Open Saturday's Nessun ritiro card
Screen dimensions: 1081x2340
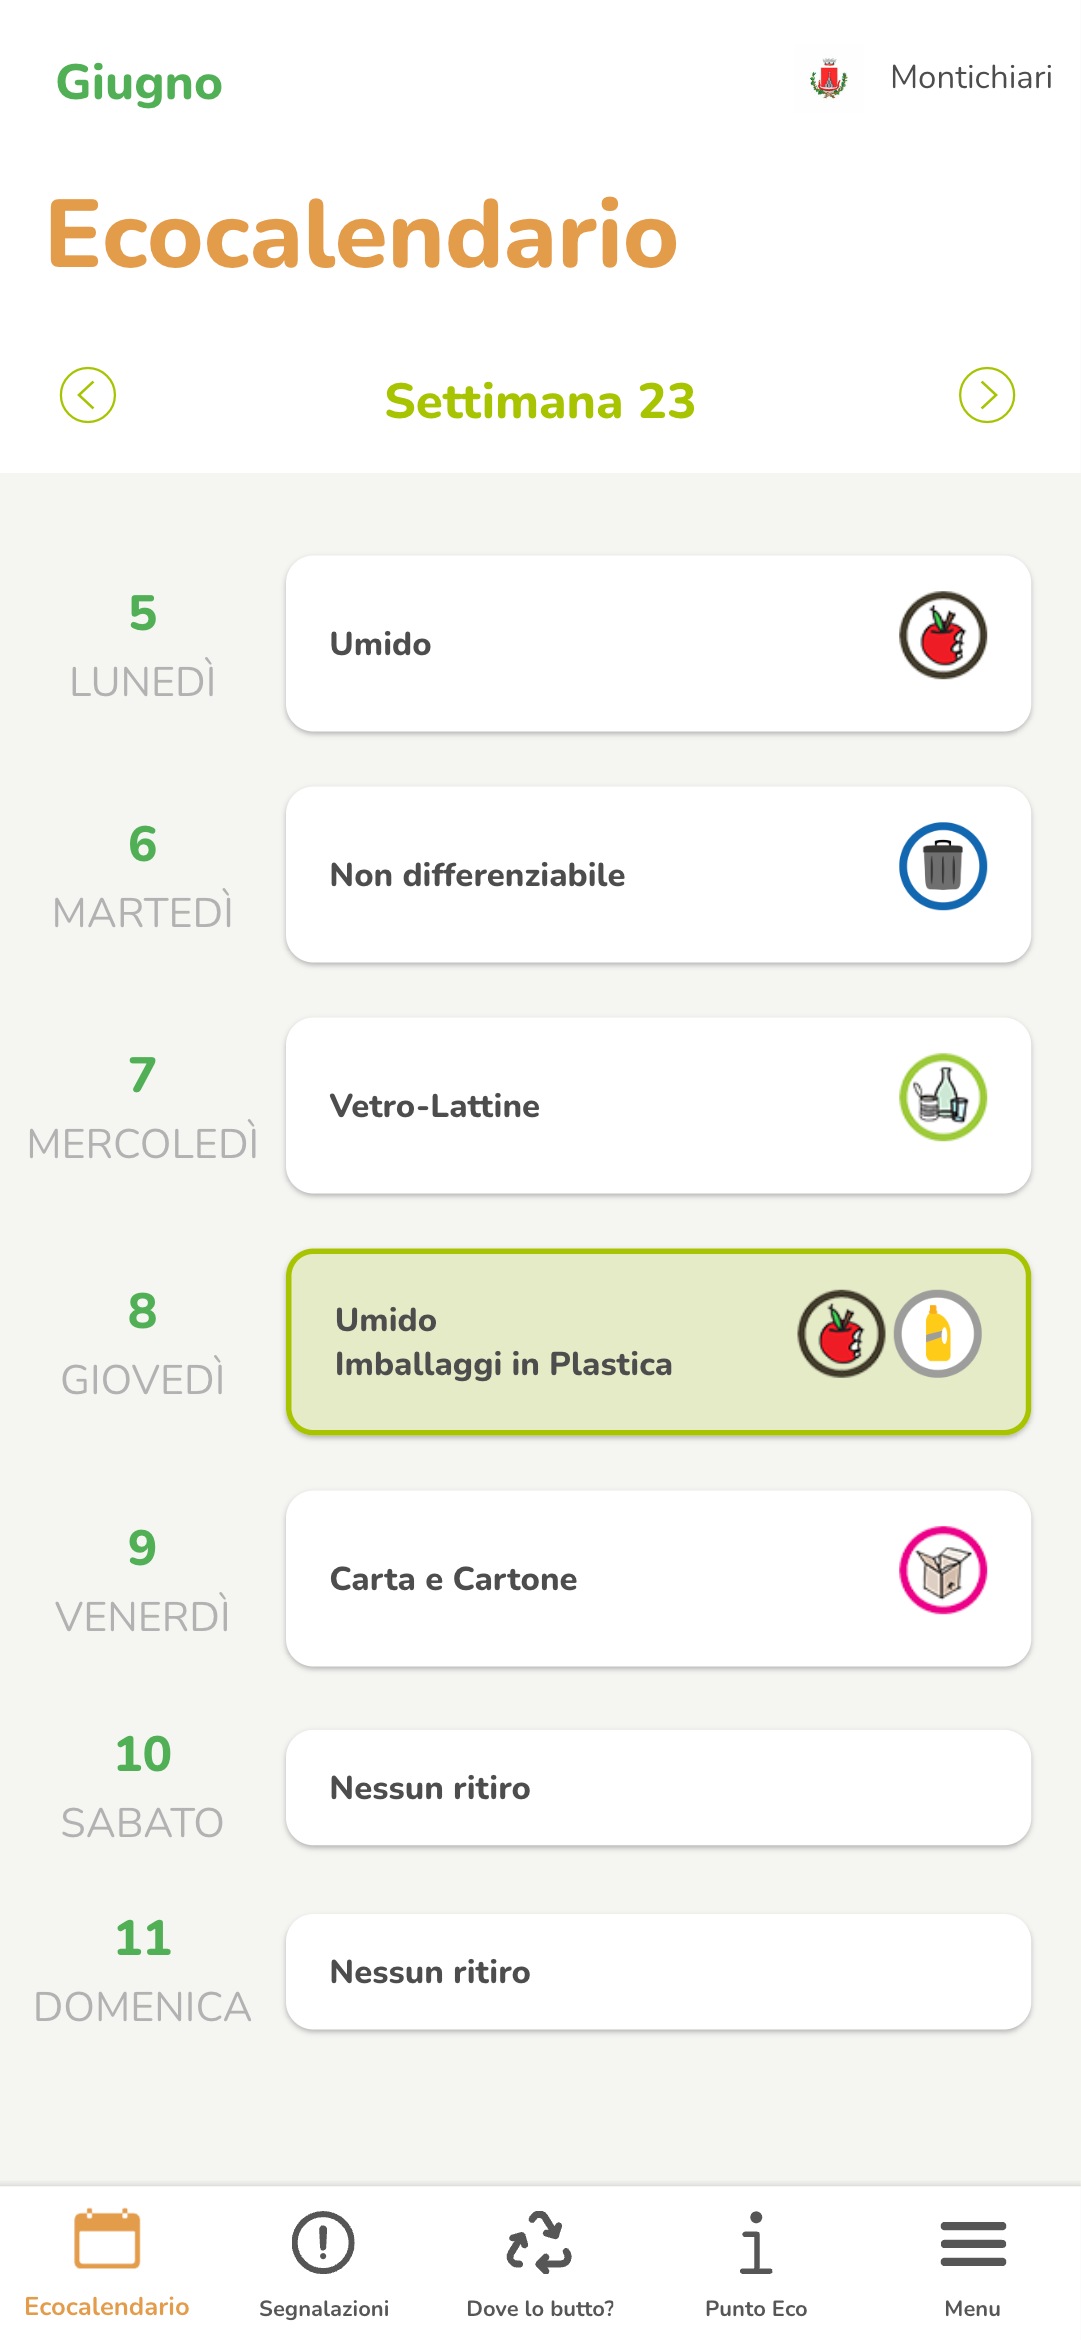click(658, 1788)
